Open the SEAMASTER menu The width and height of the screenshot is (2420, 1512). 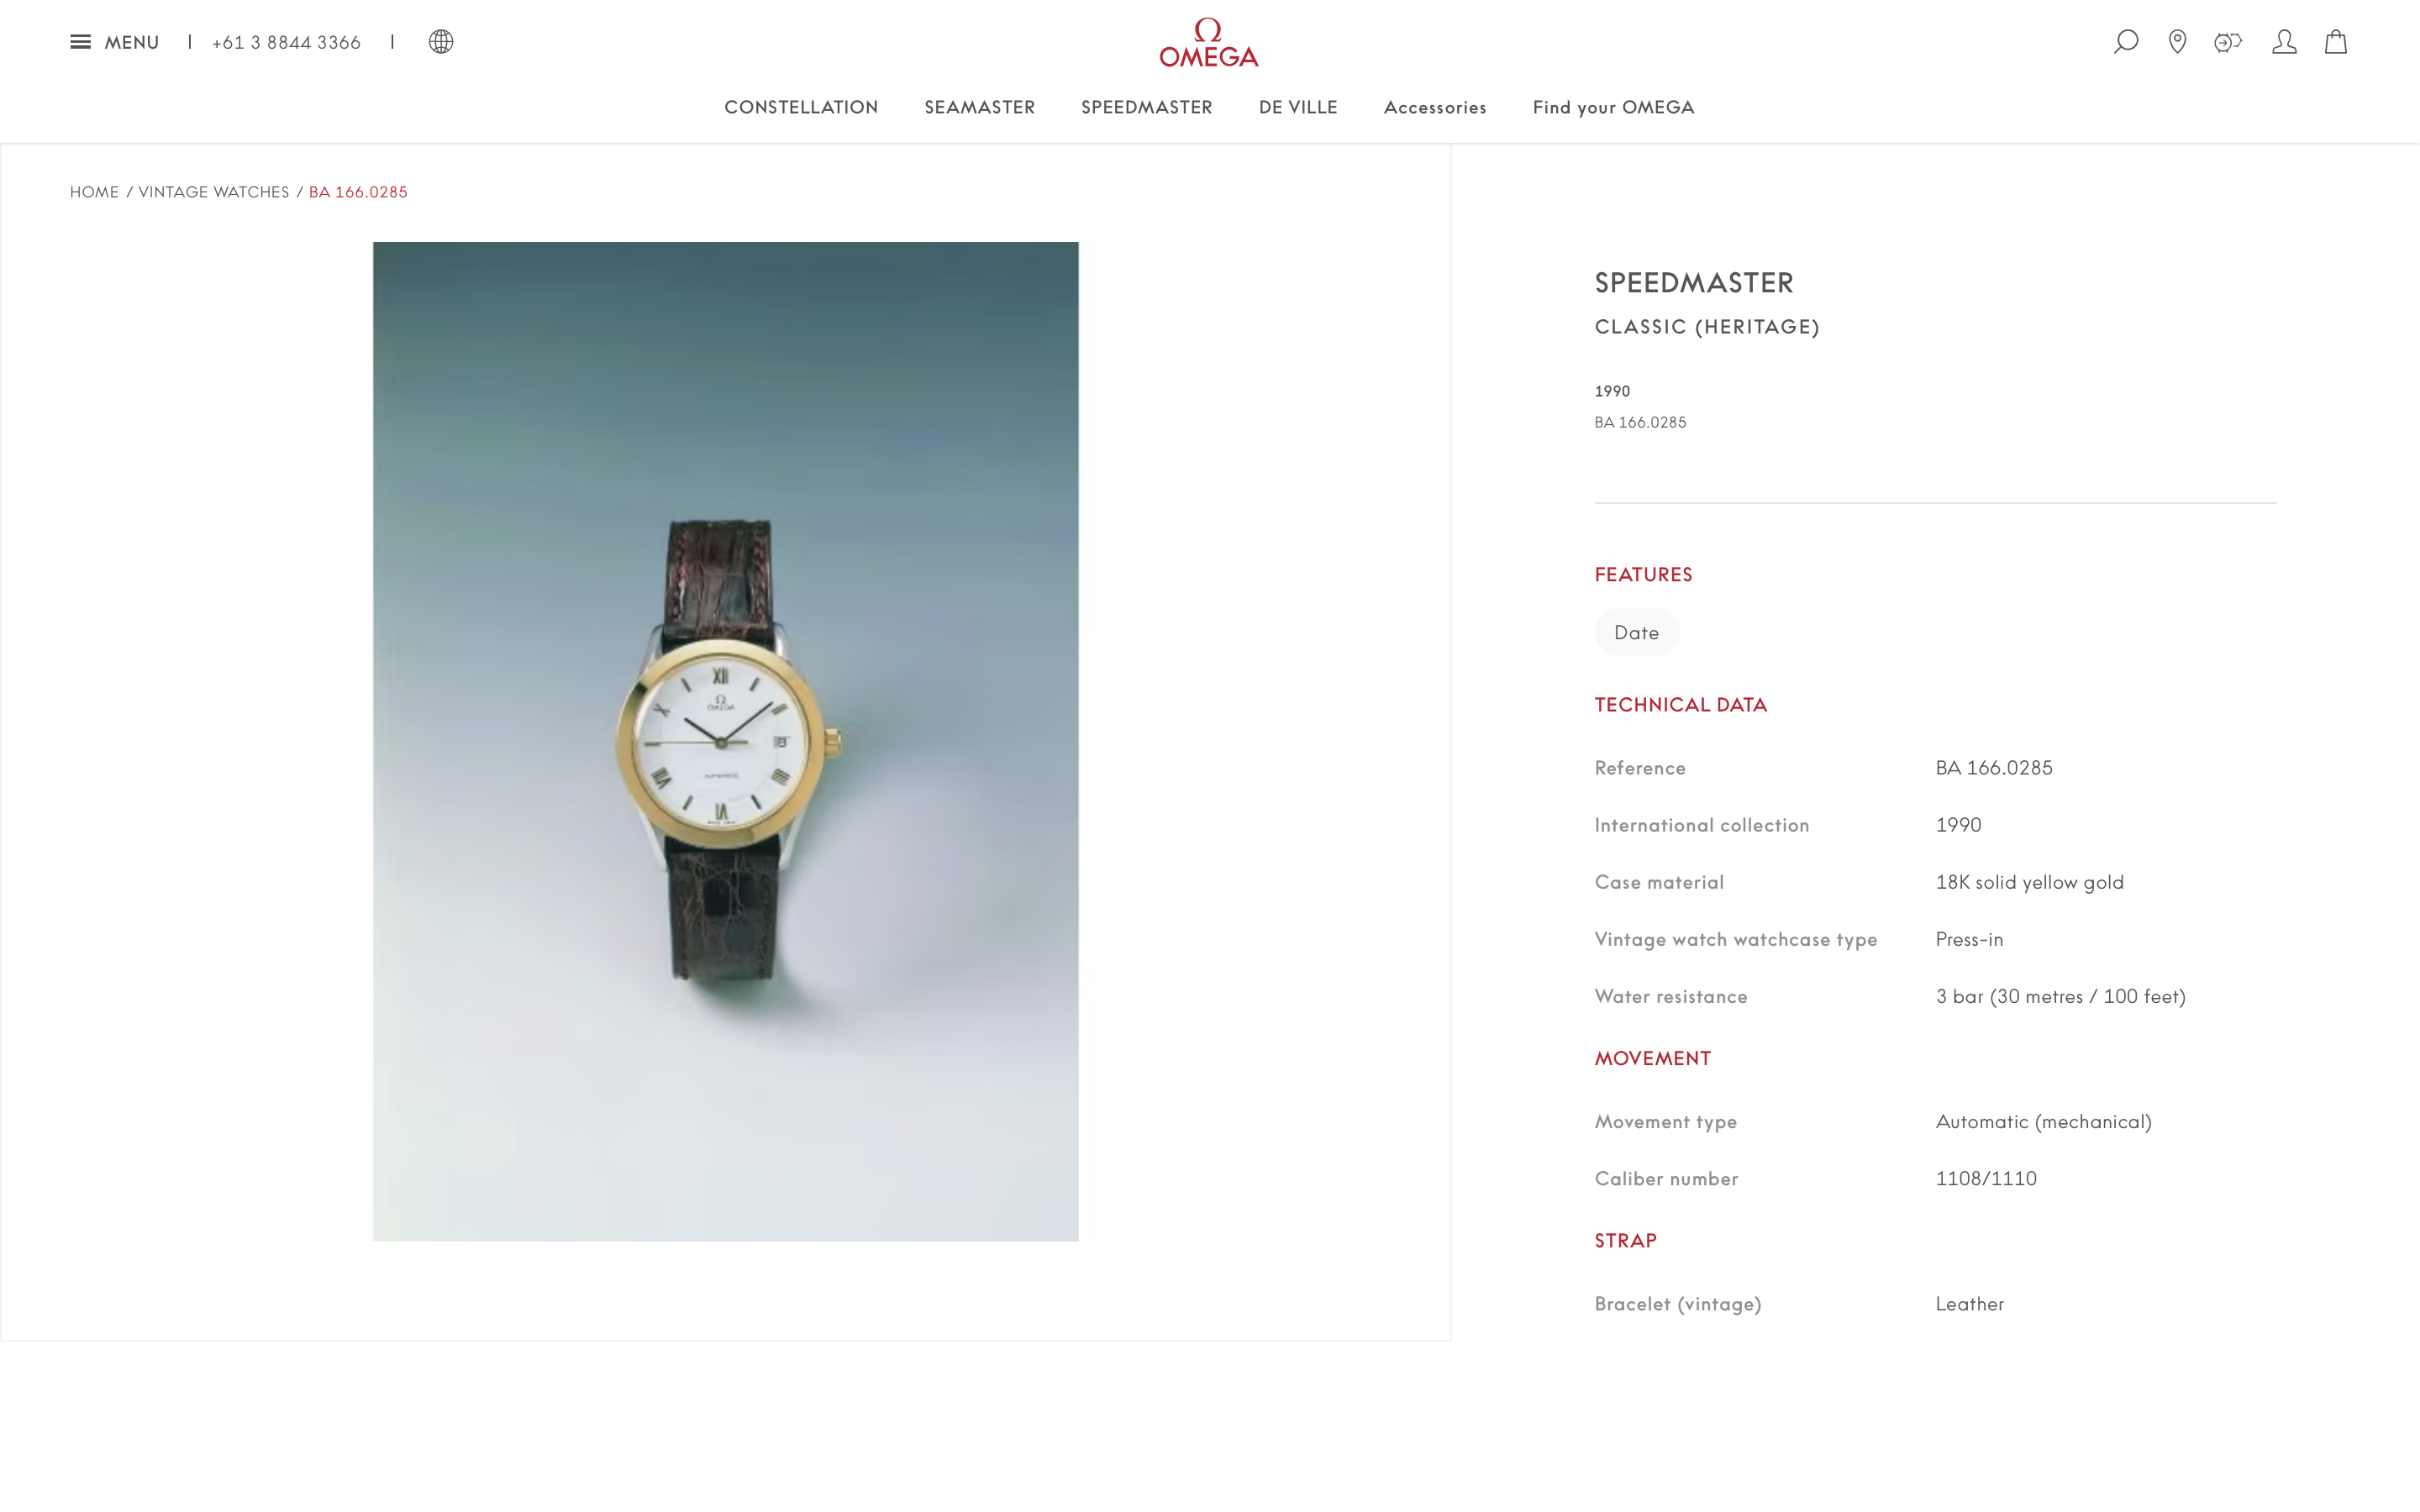click(x=980, y=107)
